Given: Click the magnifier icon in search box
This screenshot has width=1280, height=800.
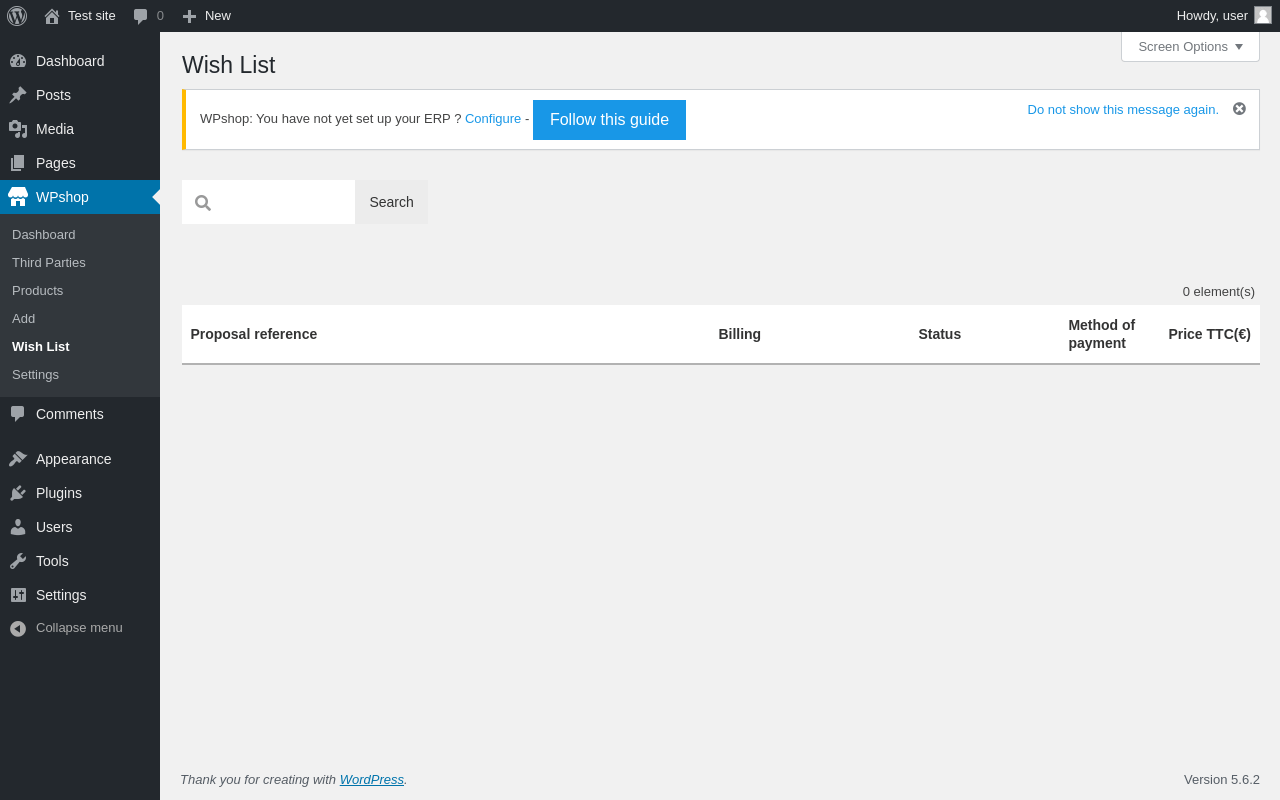Looking at the screenshot, I should [x=203, y=203].
